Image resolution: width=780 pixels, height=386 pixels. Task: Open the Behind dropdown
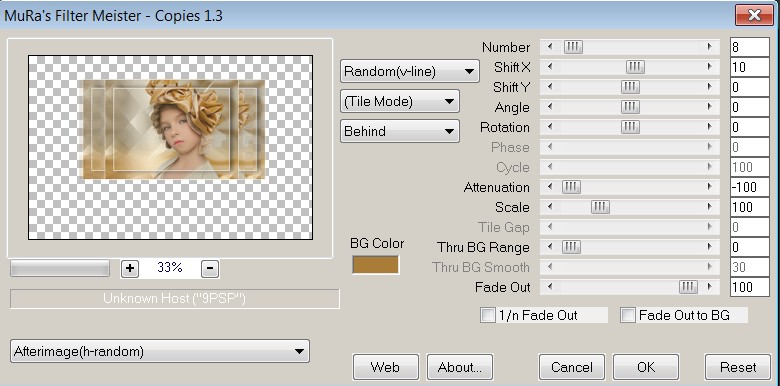[x=400, y=131]
